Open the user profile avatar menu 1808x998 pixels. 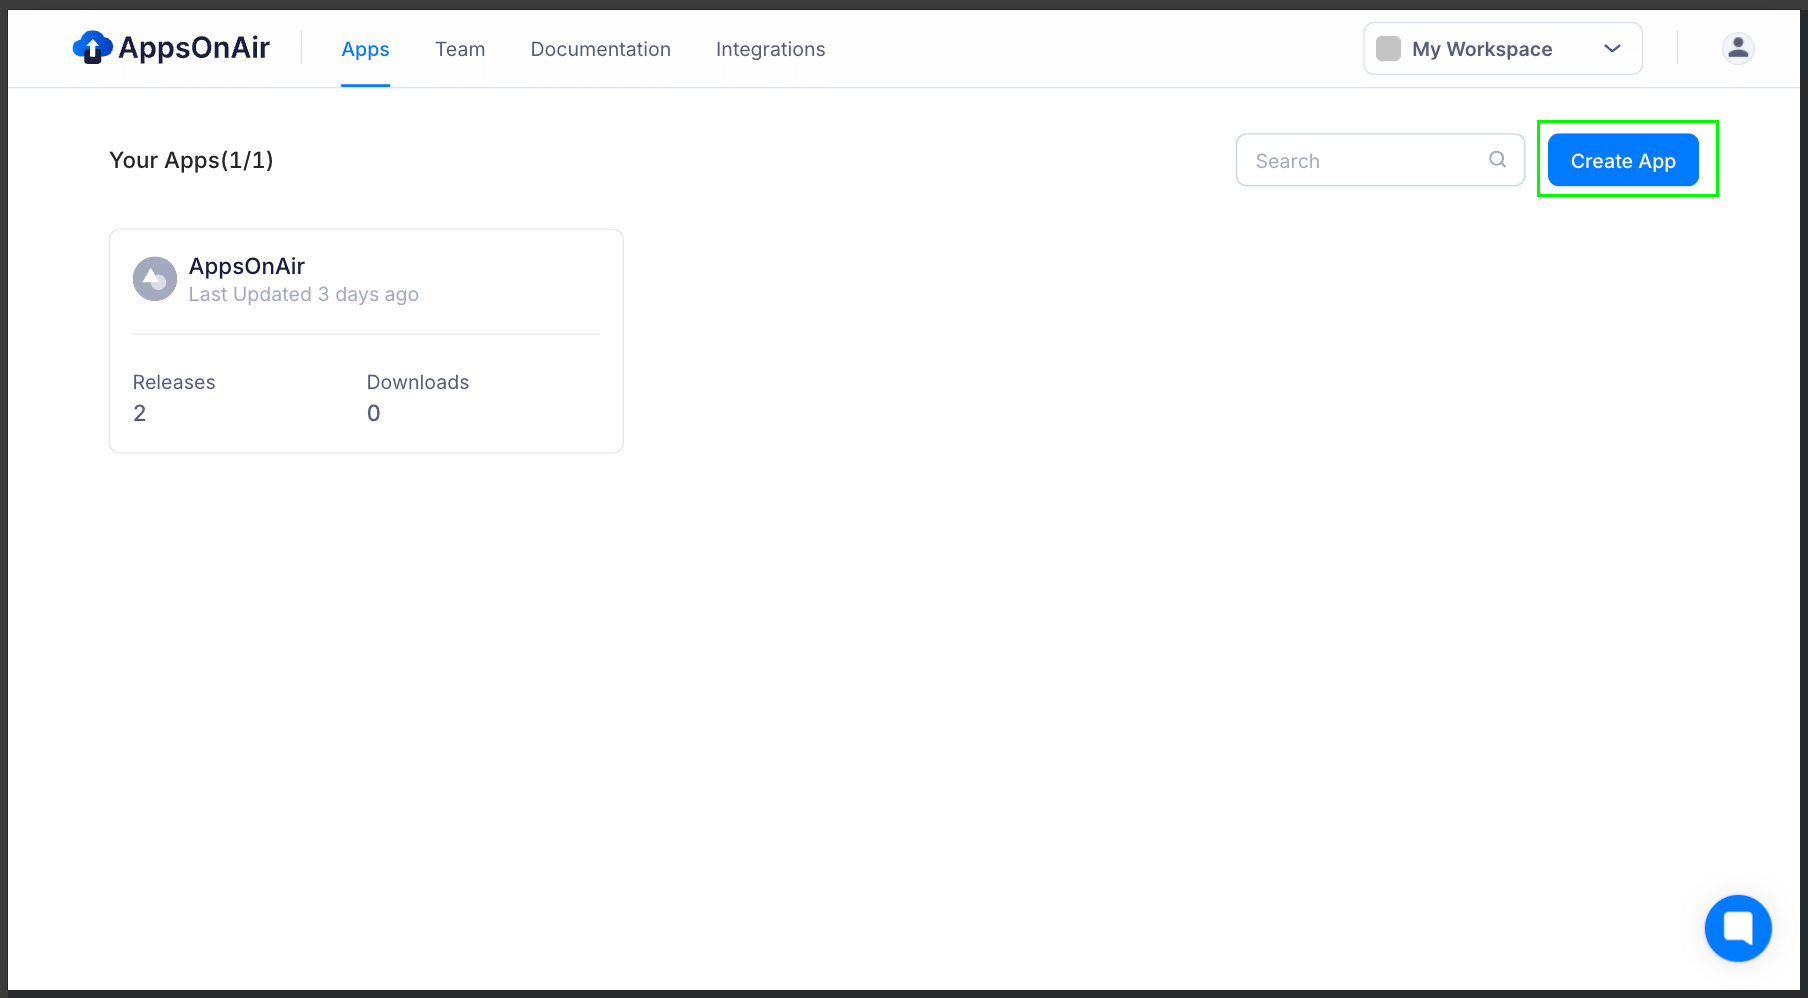pos(1738,47)
